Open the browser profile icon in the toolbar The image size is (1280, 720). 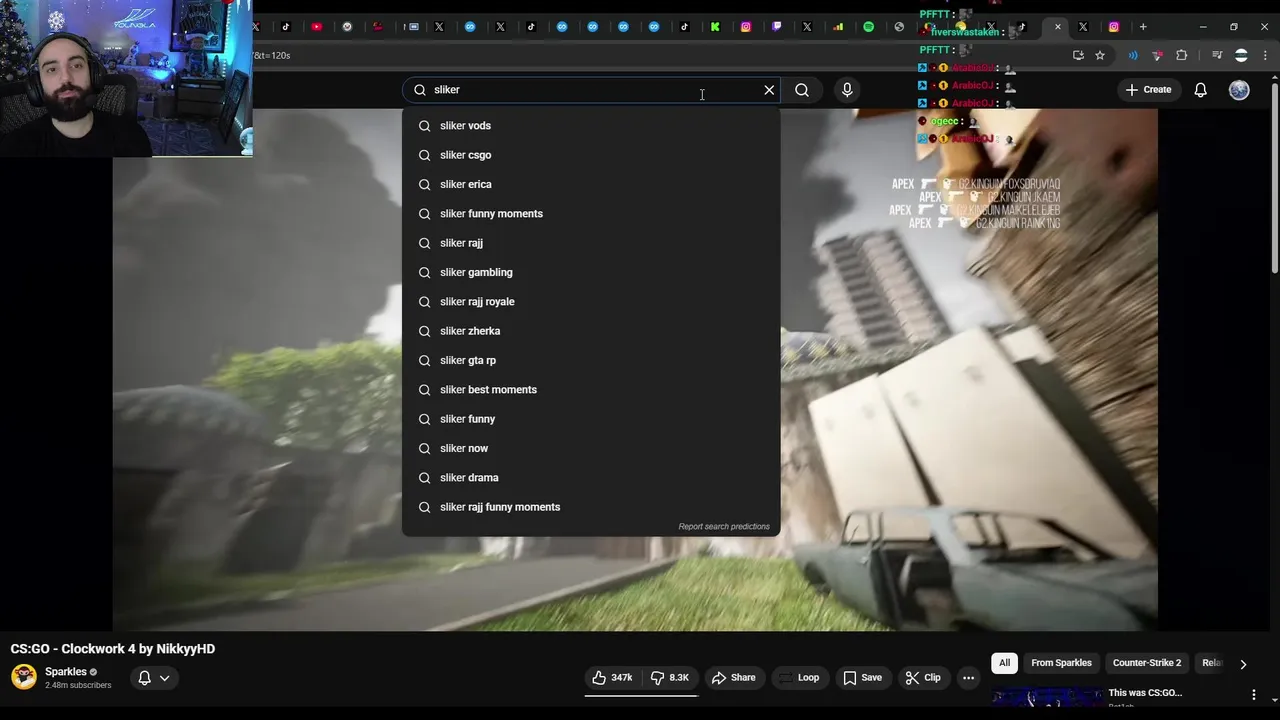(x=1241, y=55)
